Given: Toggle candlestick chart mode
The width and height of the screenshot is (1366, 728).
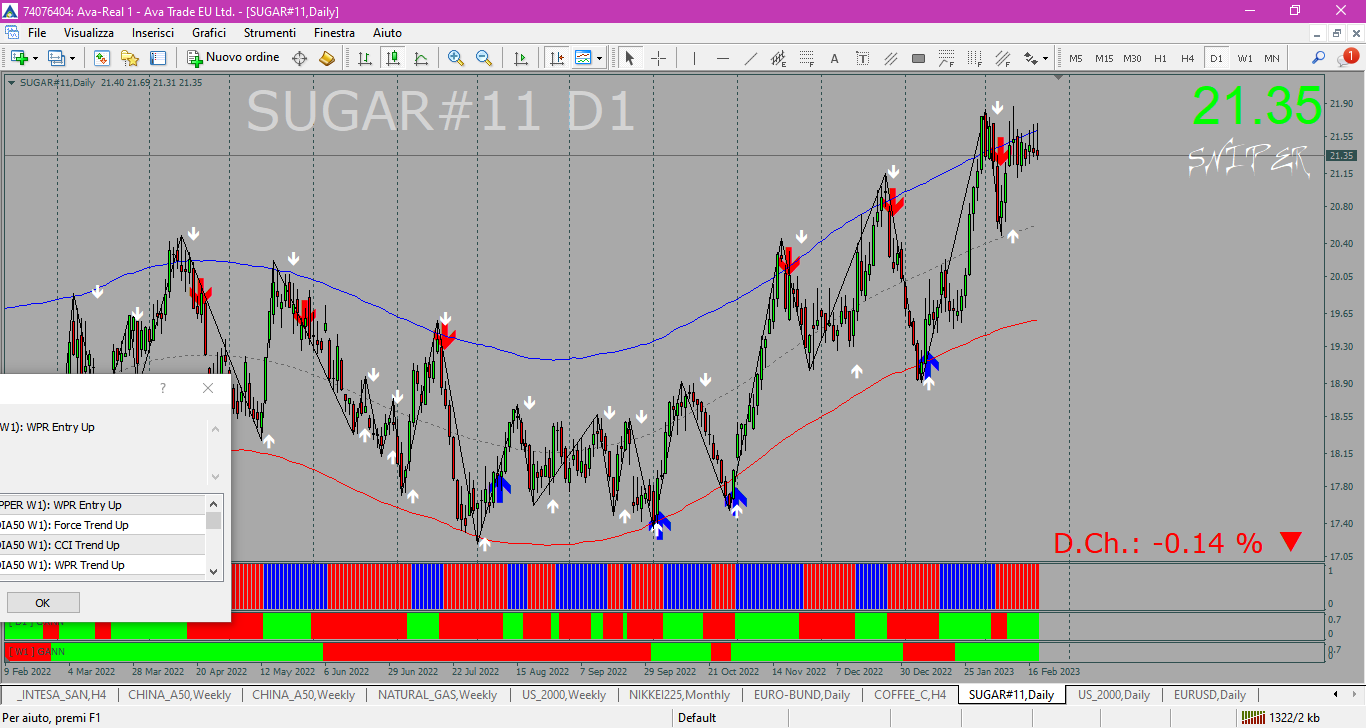Looking at the screenshot, I should tap(393, 58).
